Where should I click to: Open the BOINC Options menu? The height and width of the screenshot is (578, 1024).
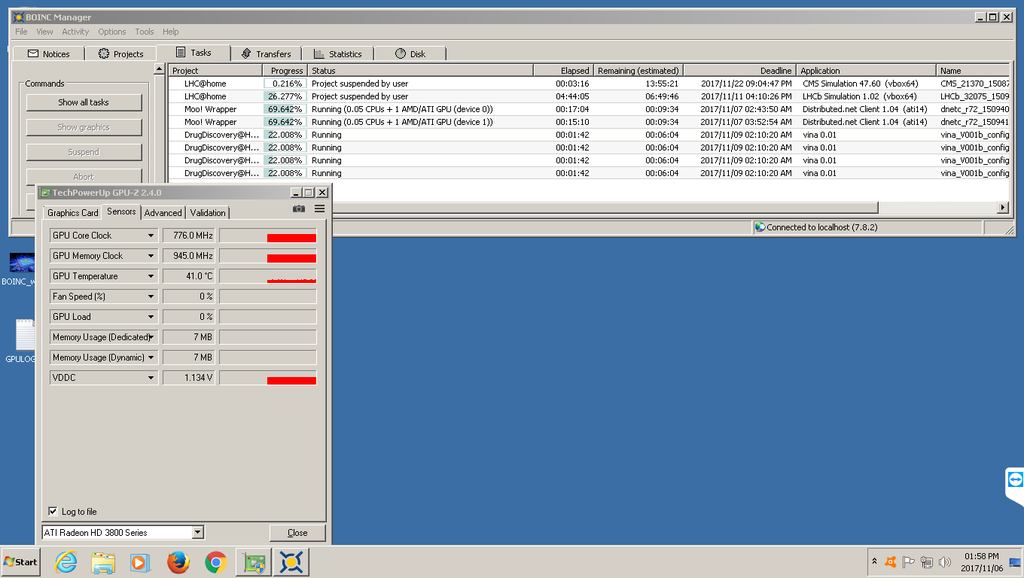click(x=112, y=31)
